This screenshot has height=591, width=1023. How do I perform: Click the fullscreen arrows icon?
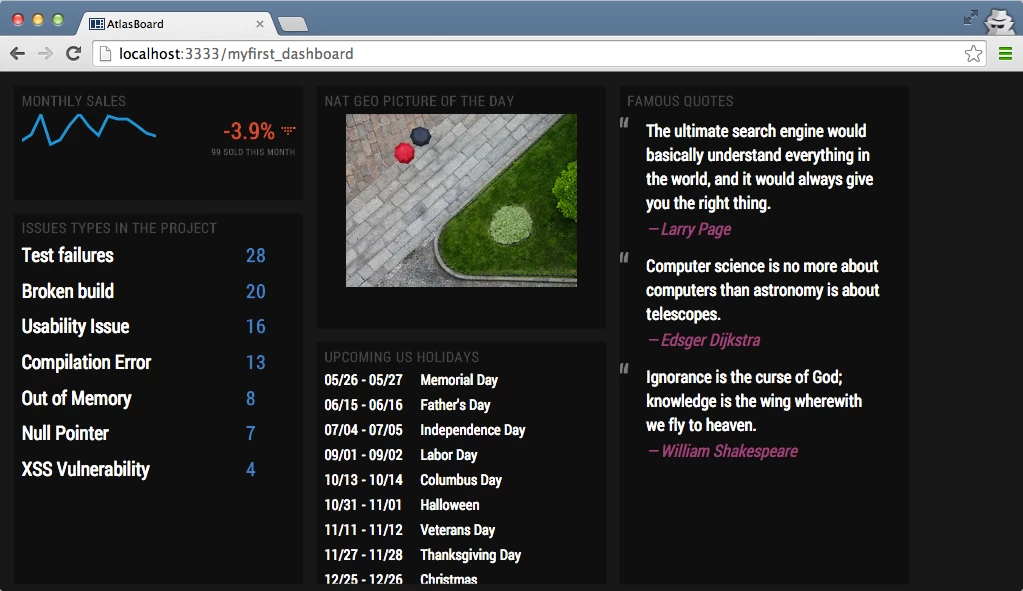pyautogui.click(x=971, y=18)
